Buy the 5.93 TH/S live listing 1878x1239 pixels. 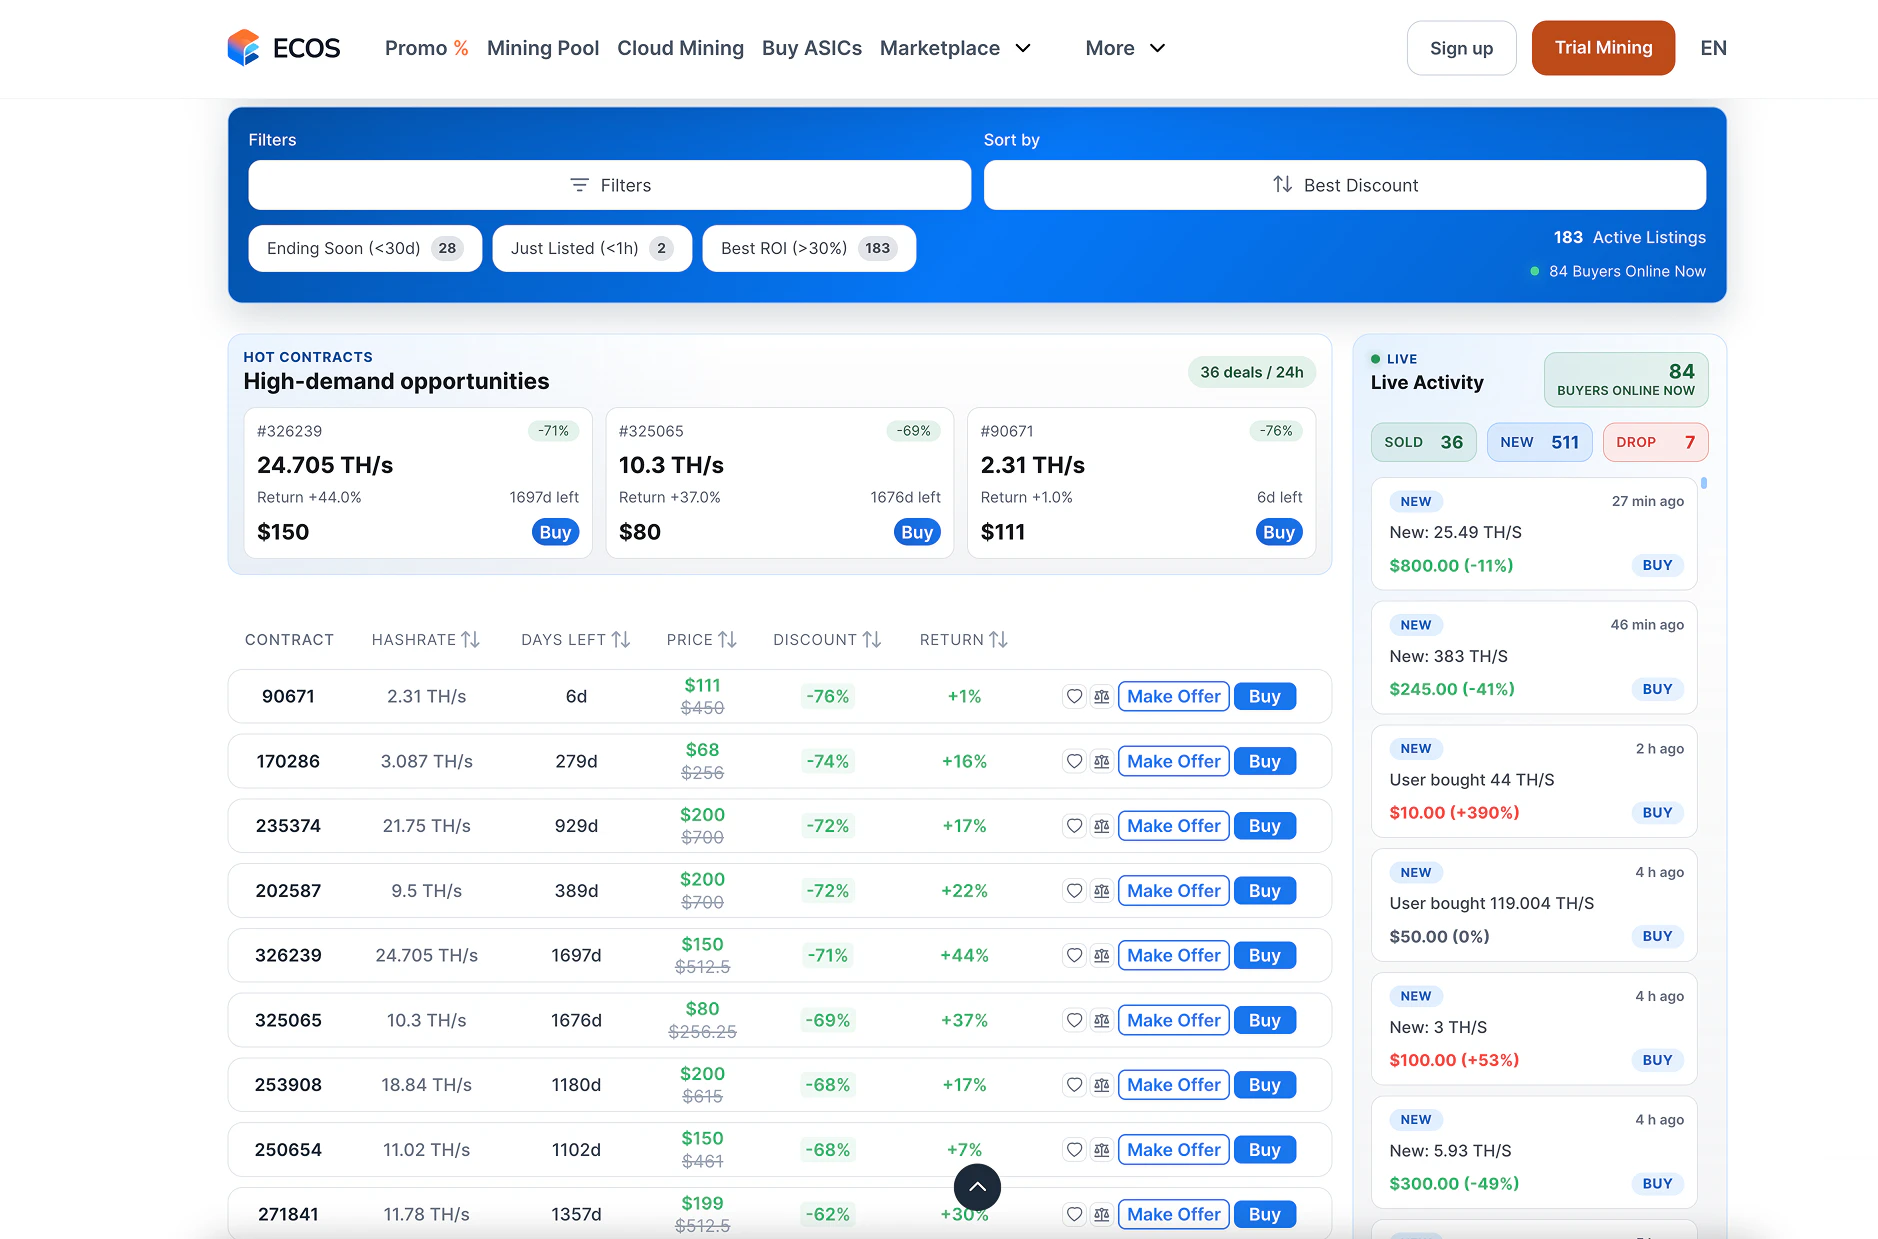tap(1657, 1184)
